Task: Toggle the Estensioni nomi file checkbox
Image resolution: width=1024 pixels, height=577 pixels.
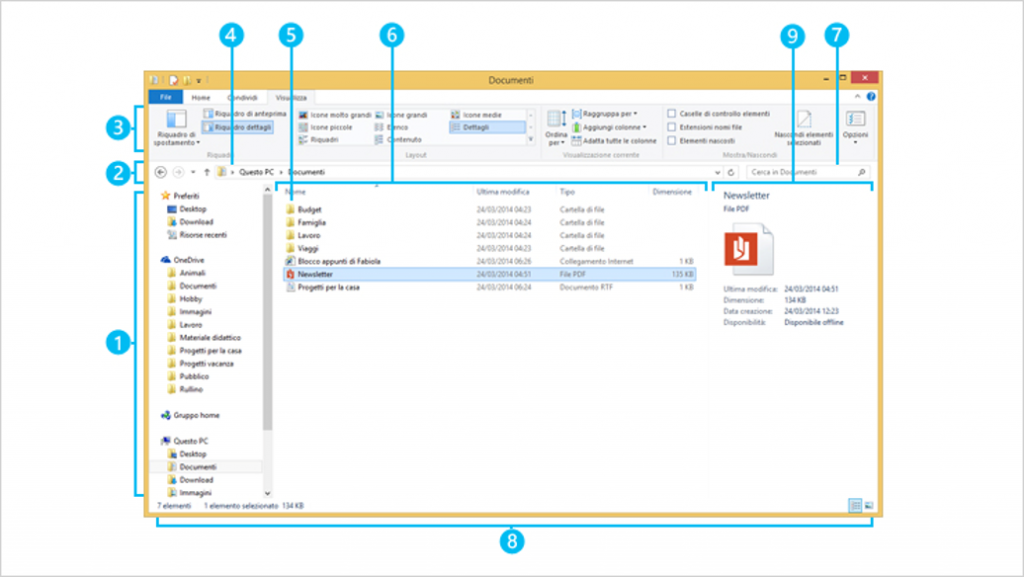Action: [672, 128]
